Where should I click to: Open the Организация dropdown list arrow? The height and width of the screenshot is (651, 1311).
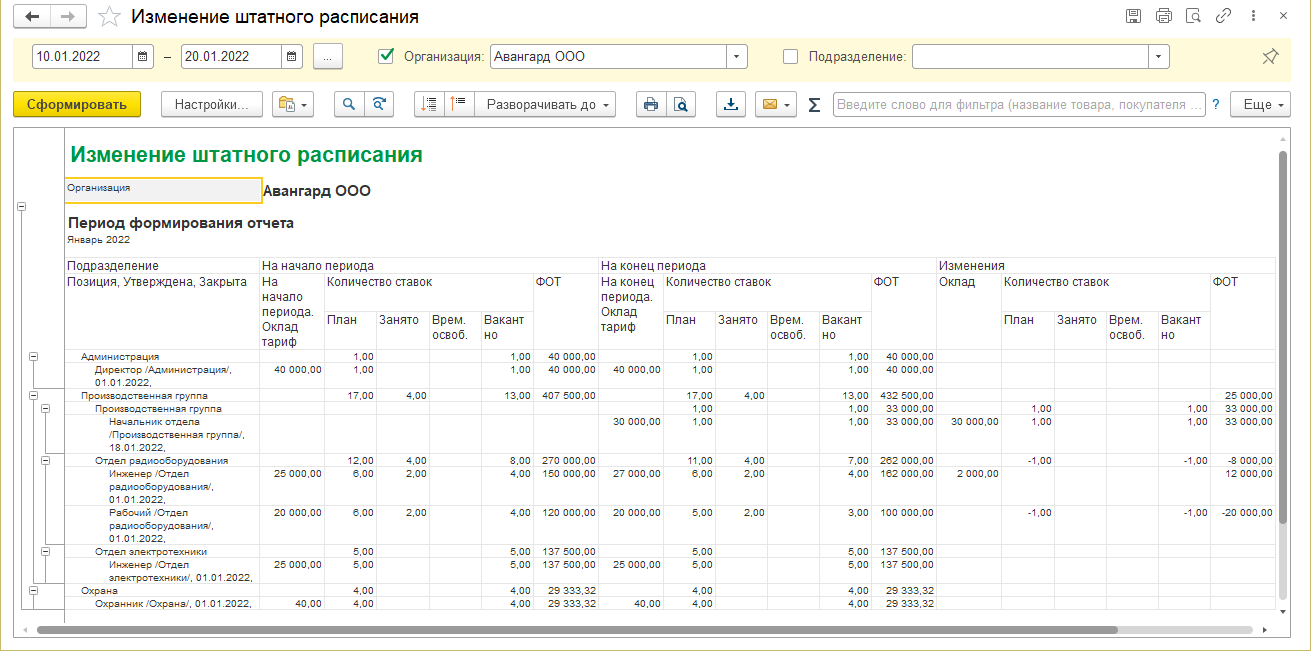pyautogui.click(x=736, y=57)
